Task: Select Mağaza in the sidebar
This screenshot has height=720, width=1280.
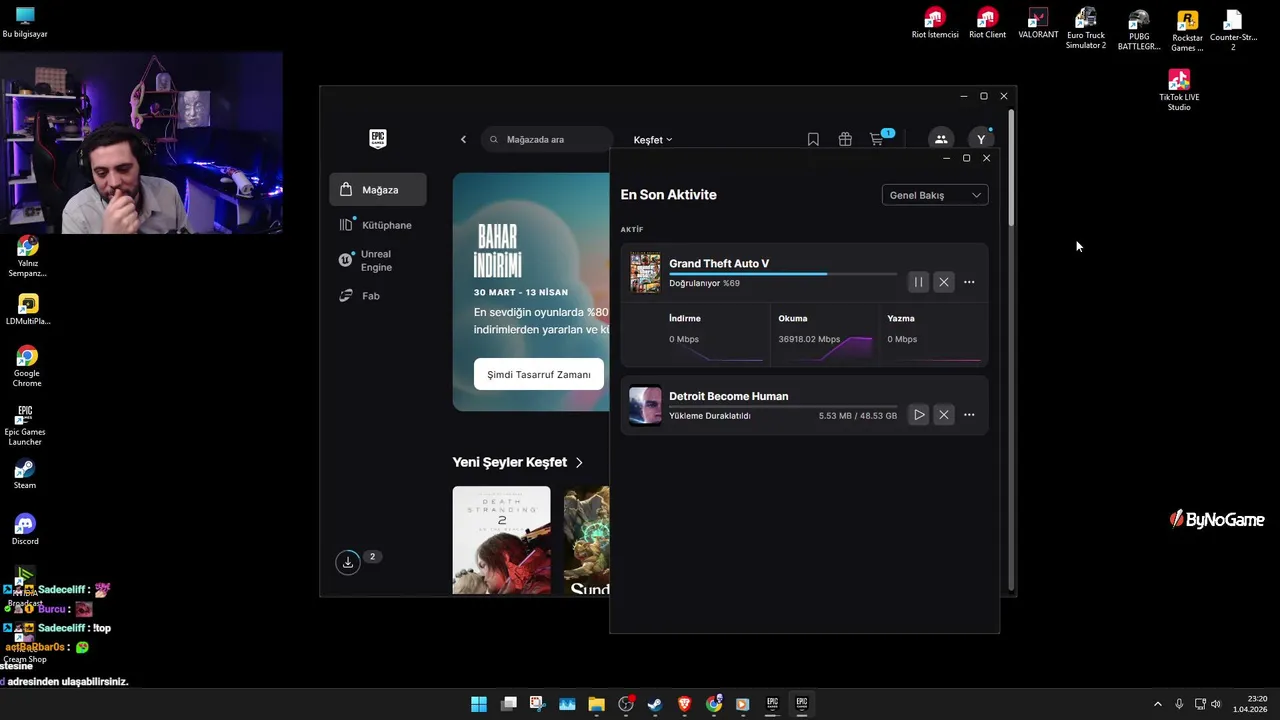Action: pos(378,189)
